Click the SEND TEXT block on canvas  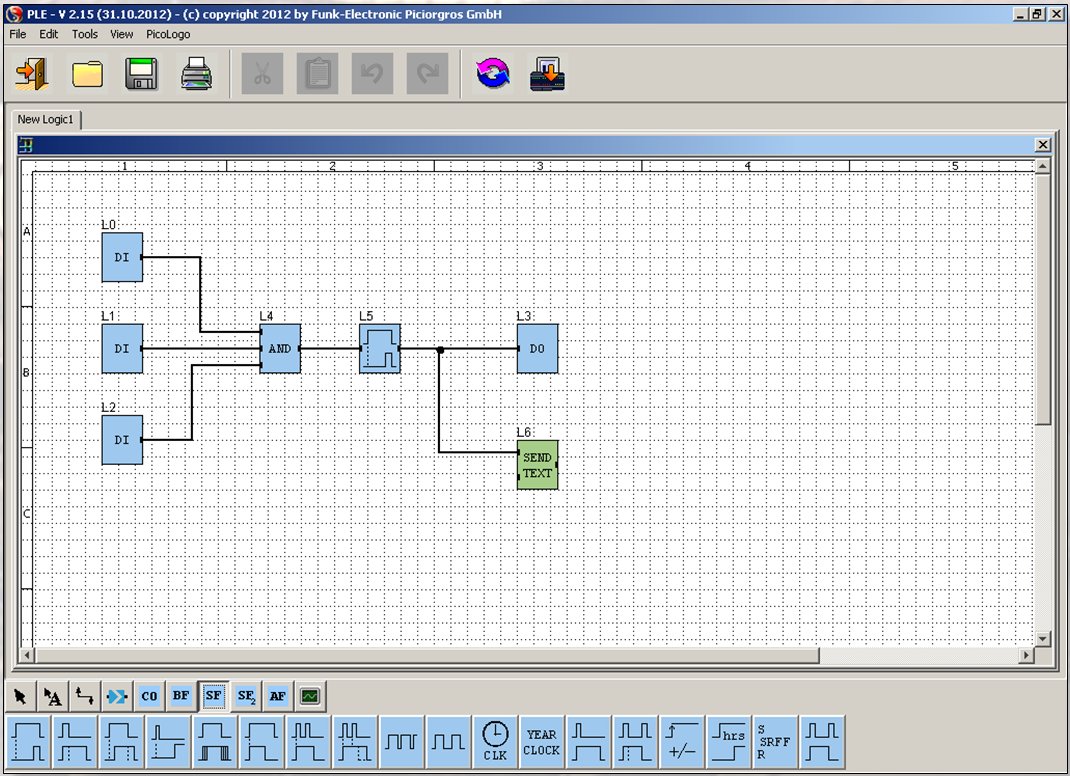pos(537,465)
